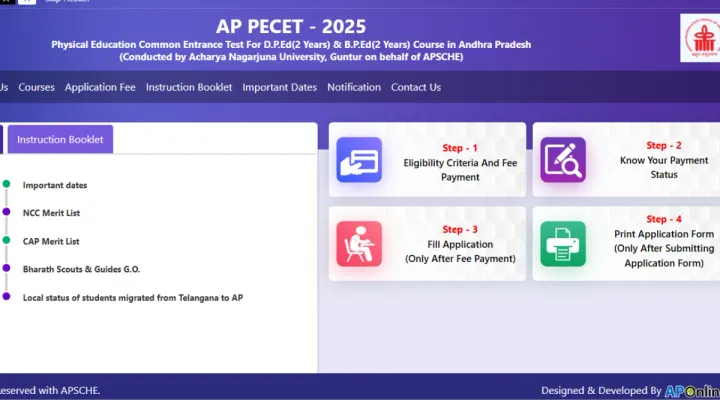Click the university logo in the header

pos(699,39)
